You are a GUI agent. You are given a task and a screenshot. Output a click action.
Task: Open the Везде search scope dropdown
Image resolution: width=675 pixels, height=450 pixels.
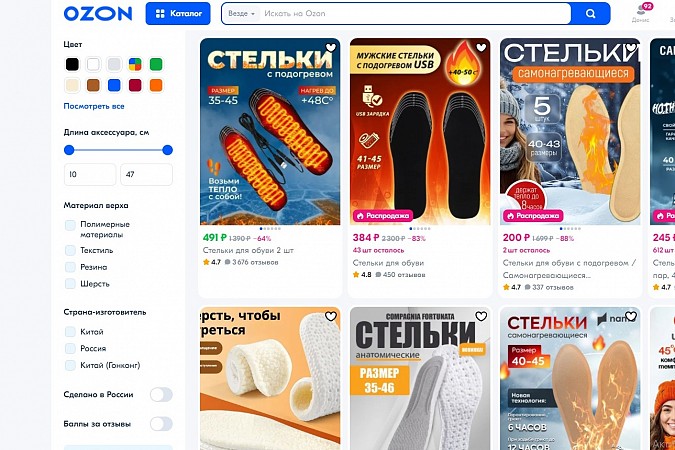241,14
